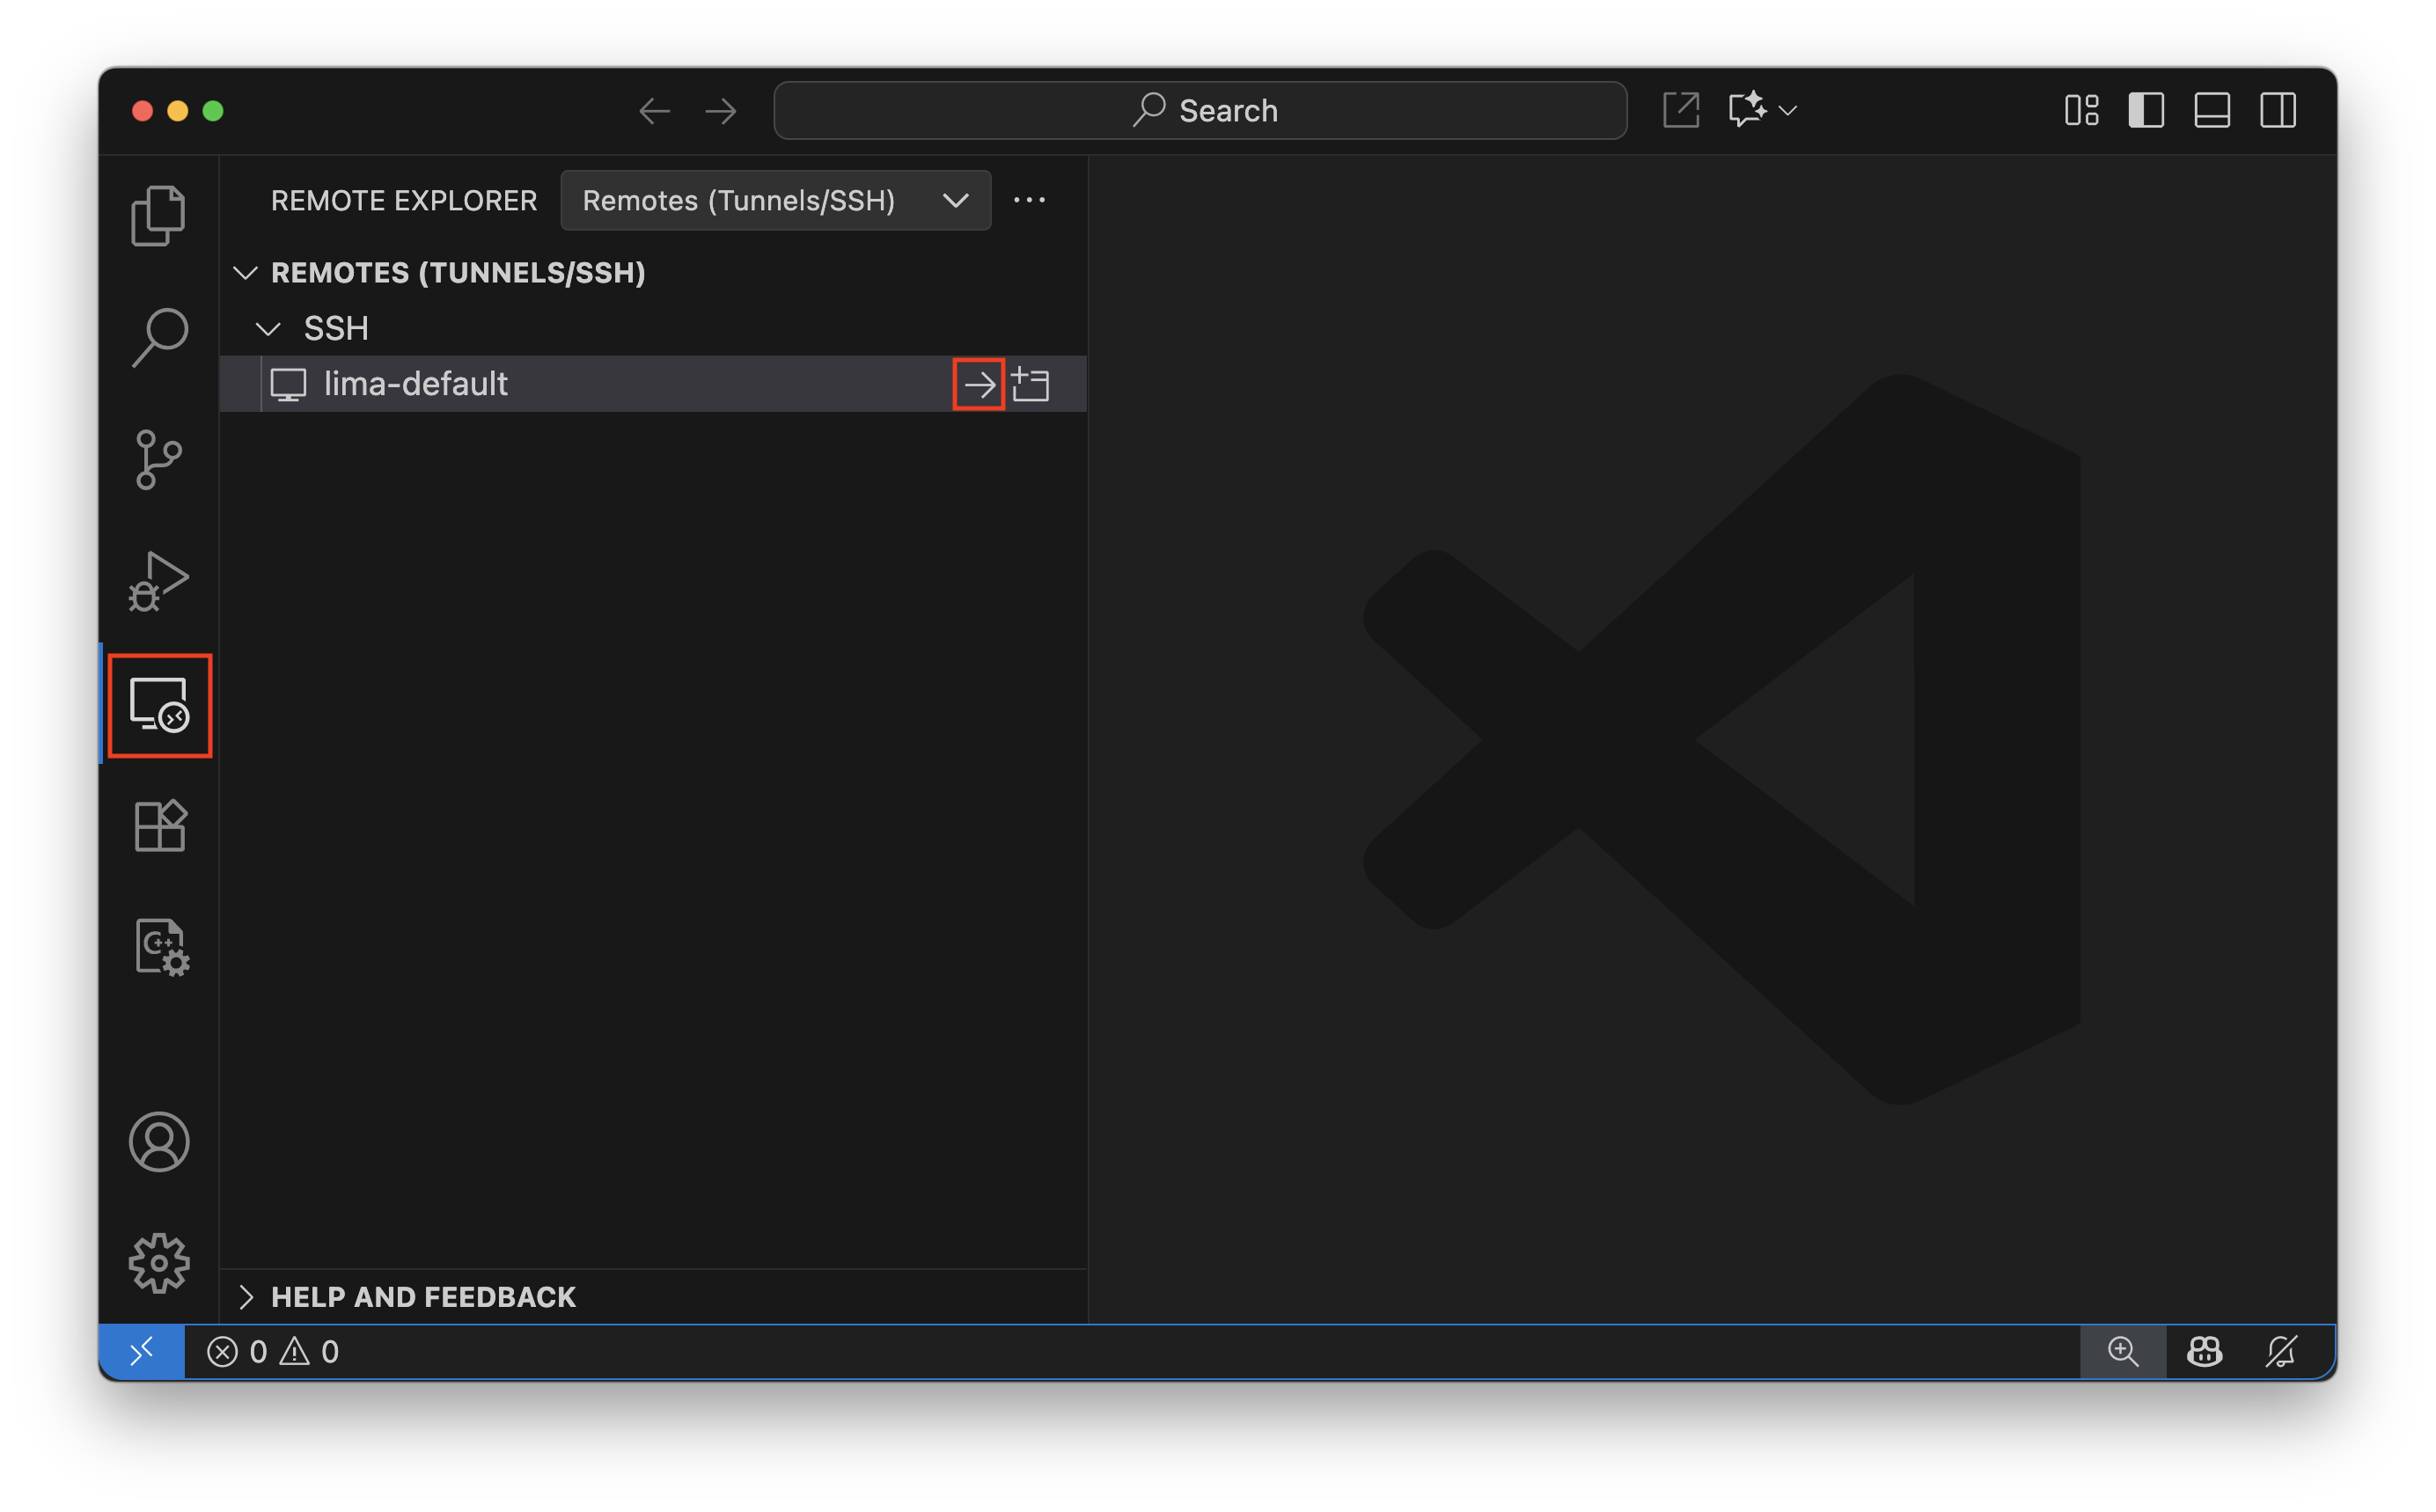Open the Run and Debug view
2436x1512 pixels.
tap(158, 581)
